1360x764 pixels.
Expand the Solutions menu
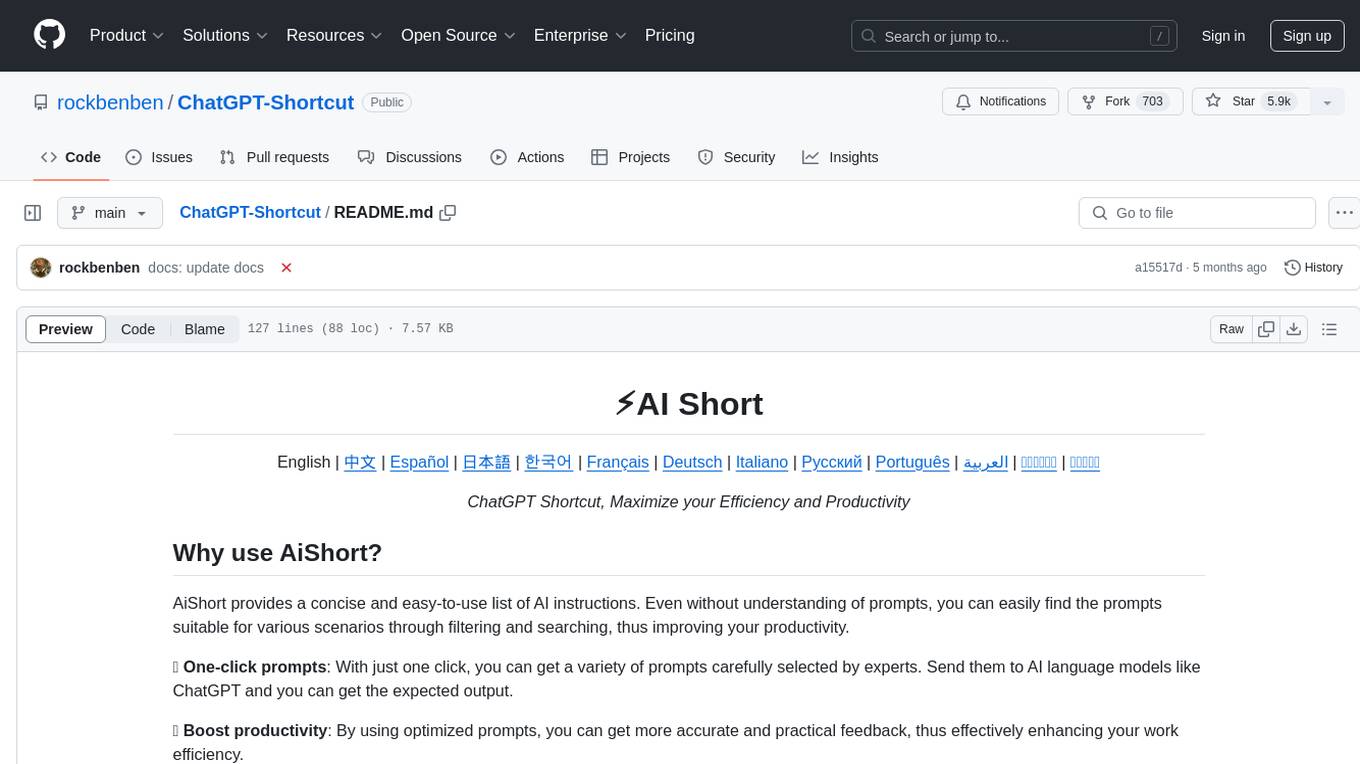[x=225, y=35]
